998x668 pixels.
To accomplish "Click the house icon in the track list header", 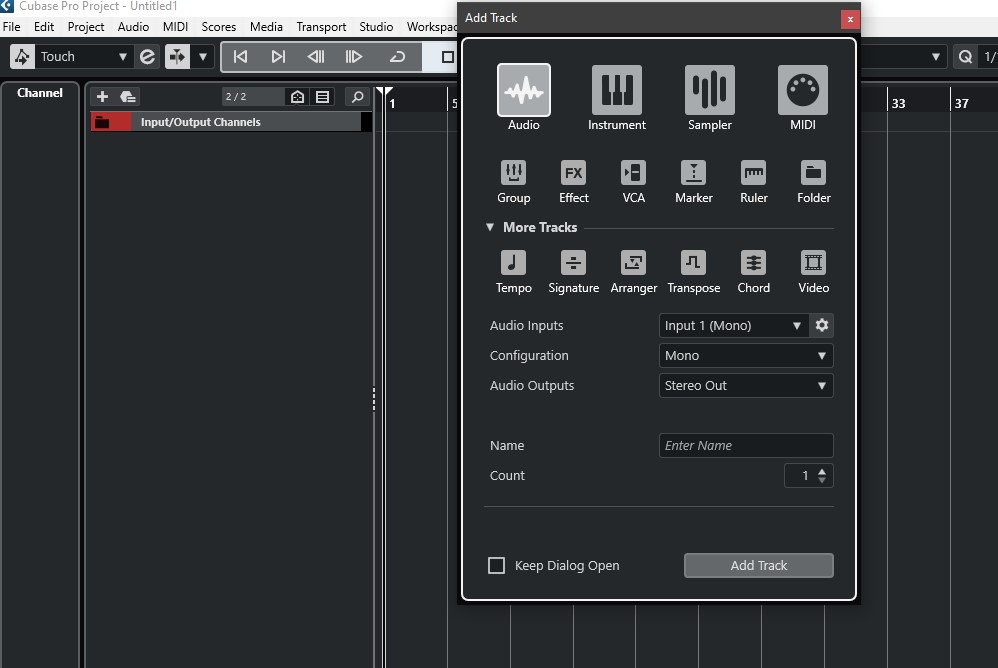I will coord(297,97).
